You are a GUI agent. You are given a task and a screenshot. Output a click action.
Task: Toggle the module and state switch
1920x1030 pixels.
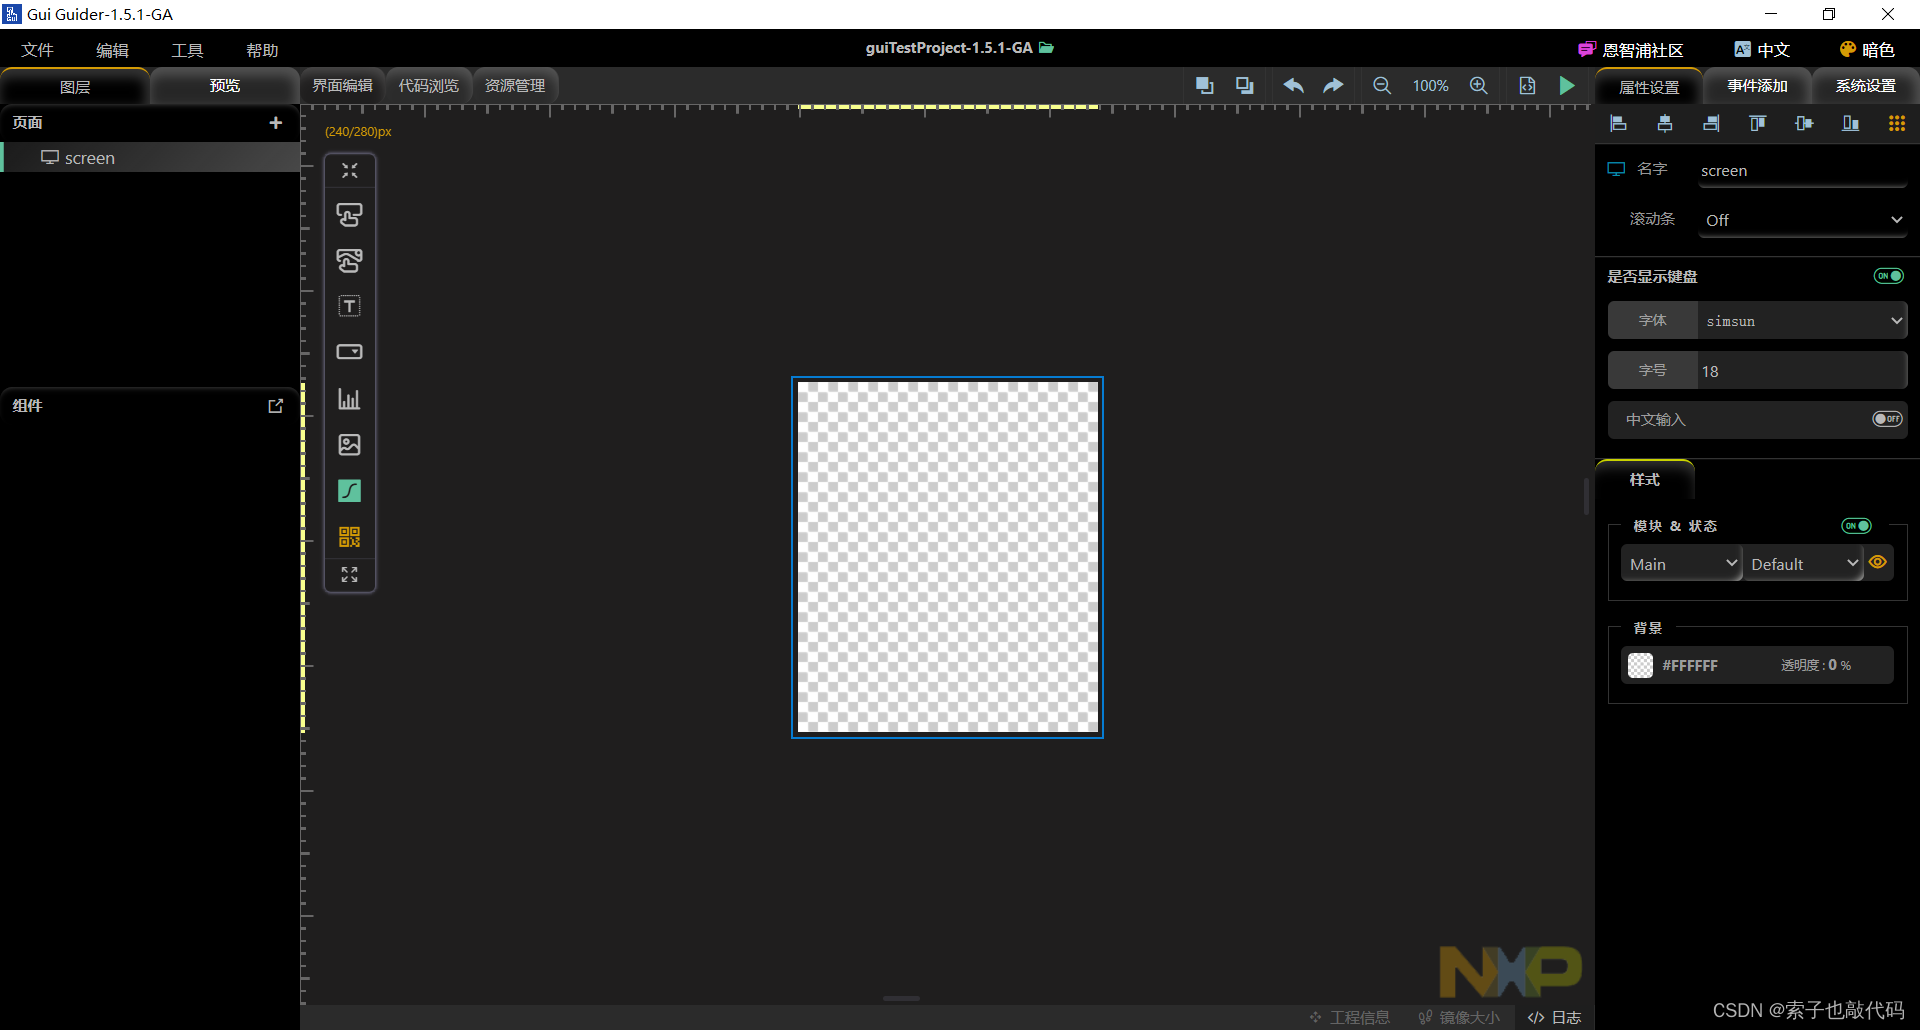[x=1857, y=526]
